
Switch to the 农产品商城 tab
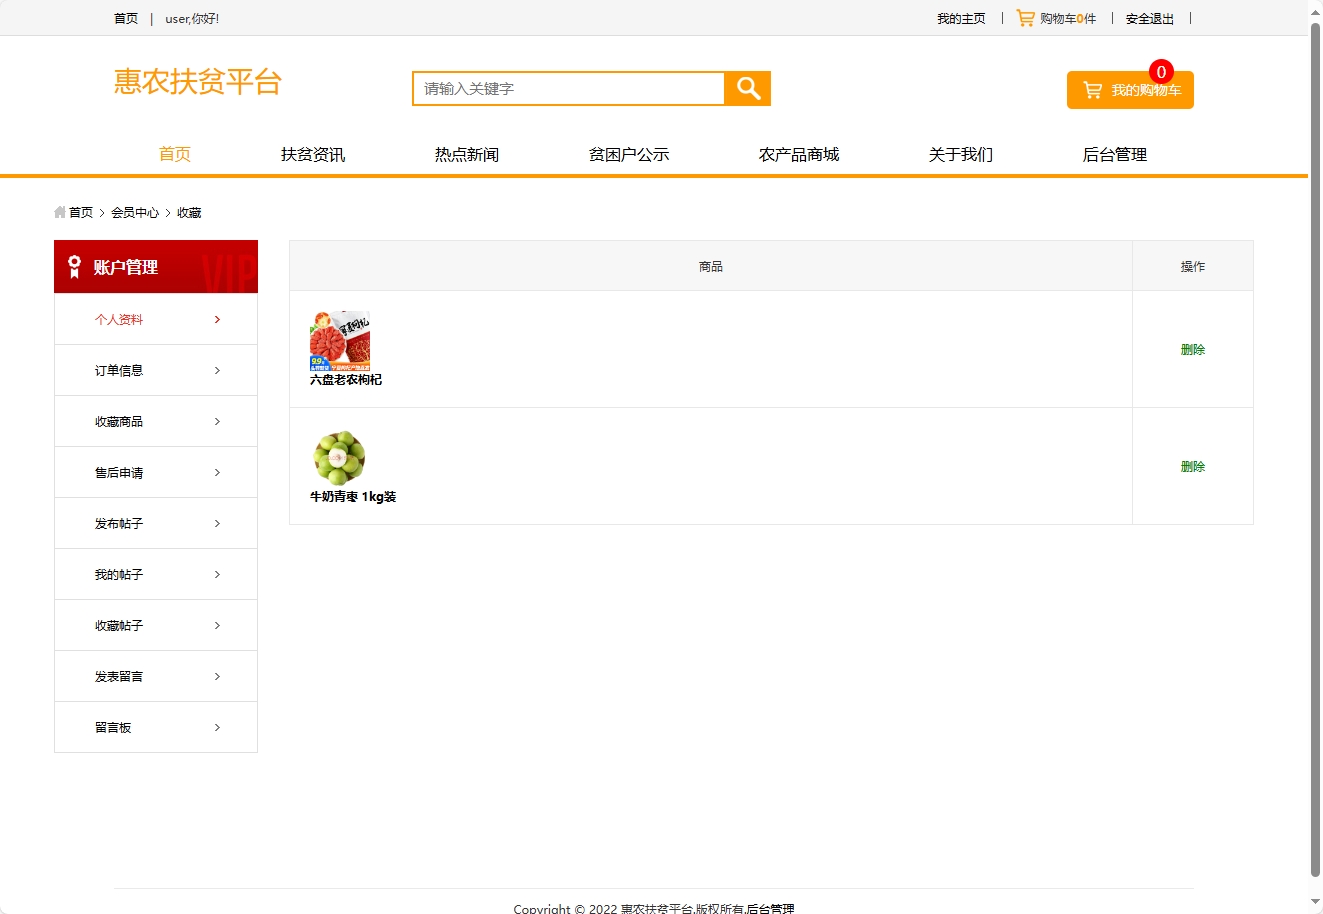(799, 154)
